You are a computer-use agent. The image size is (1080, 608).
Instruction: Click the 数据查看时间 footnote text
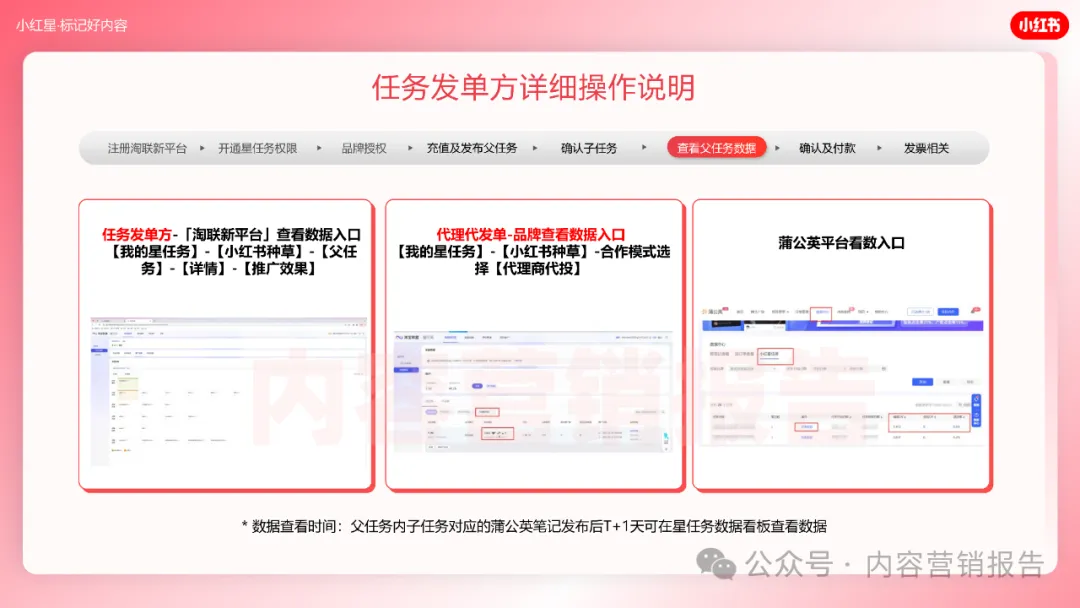coord(534,527)
